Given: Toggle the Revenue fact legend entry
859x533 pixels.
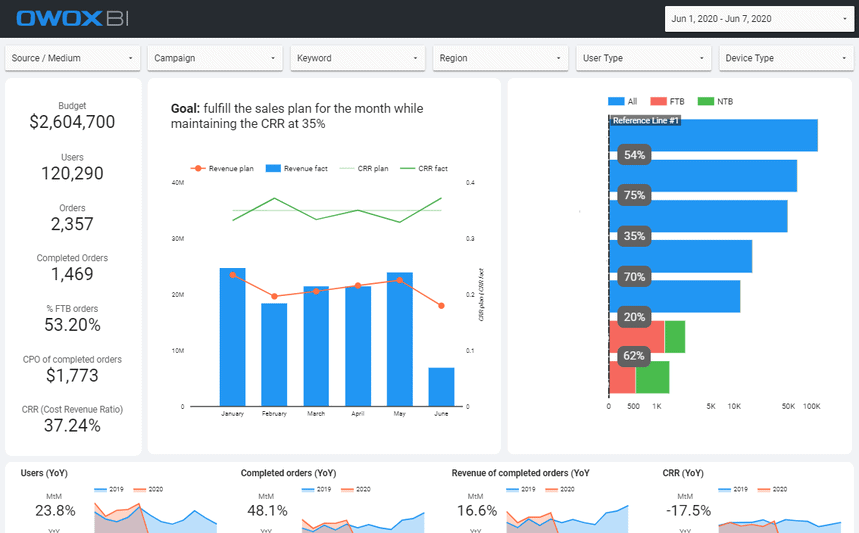Looking at the screenshot, I should tap(296, 169).
